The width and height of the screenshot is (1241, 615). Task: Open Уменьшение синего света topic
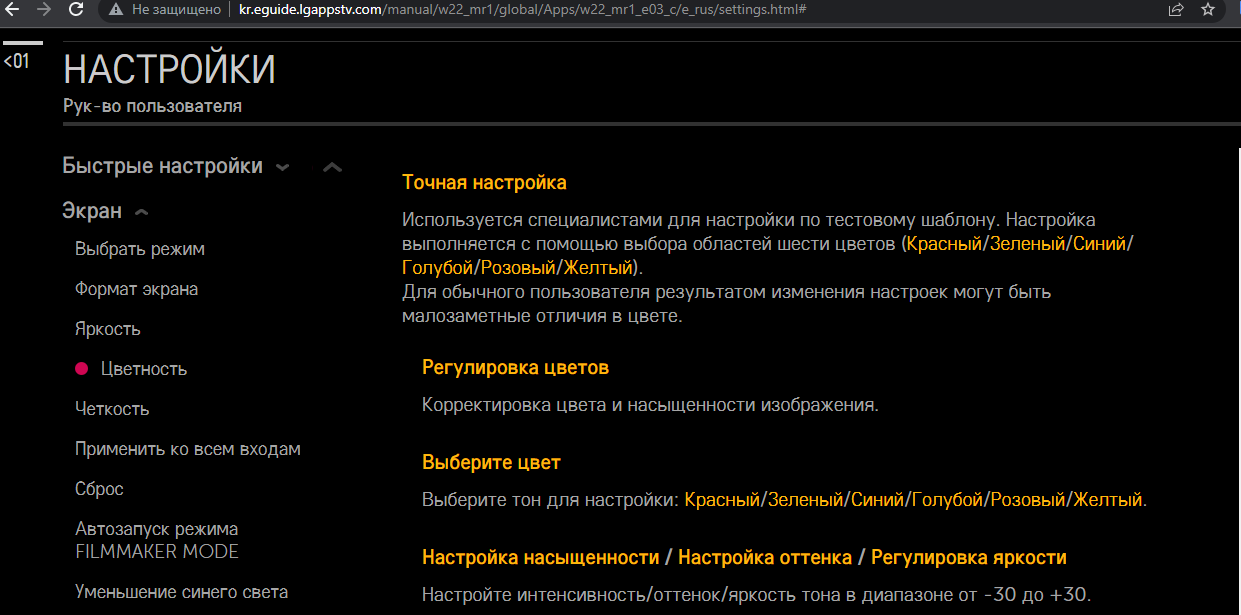pyautogui.click(x=181, y=592)
